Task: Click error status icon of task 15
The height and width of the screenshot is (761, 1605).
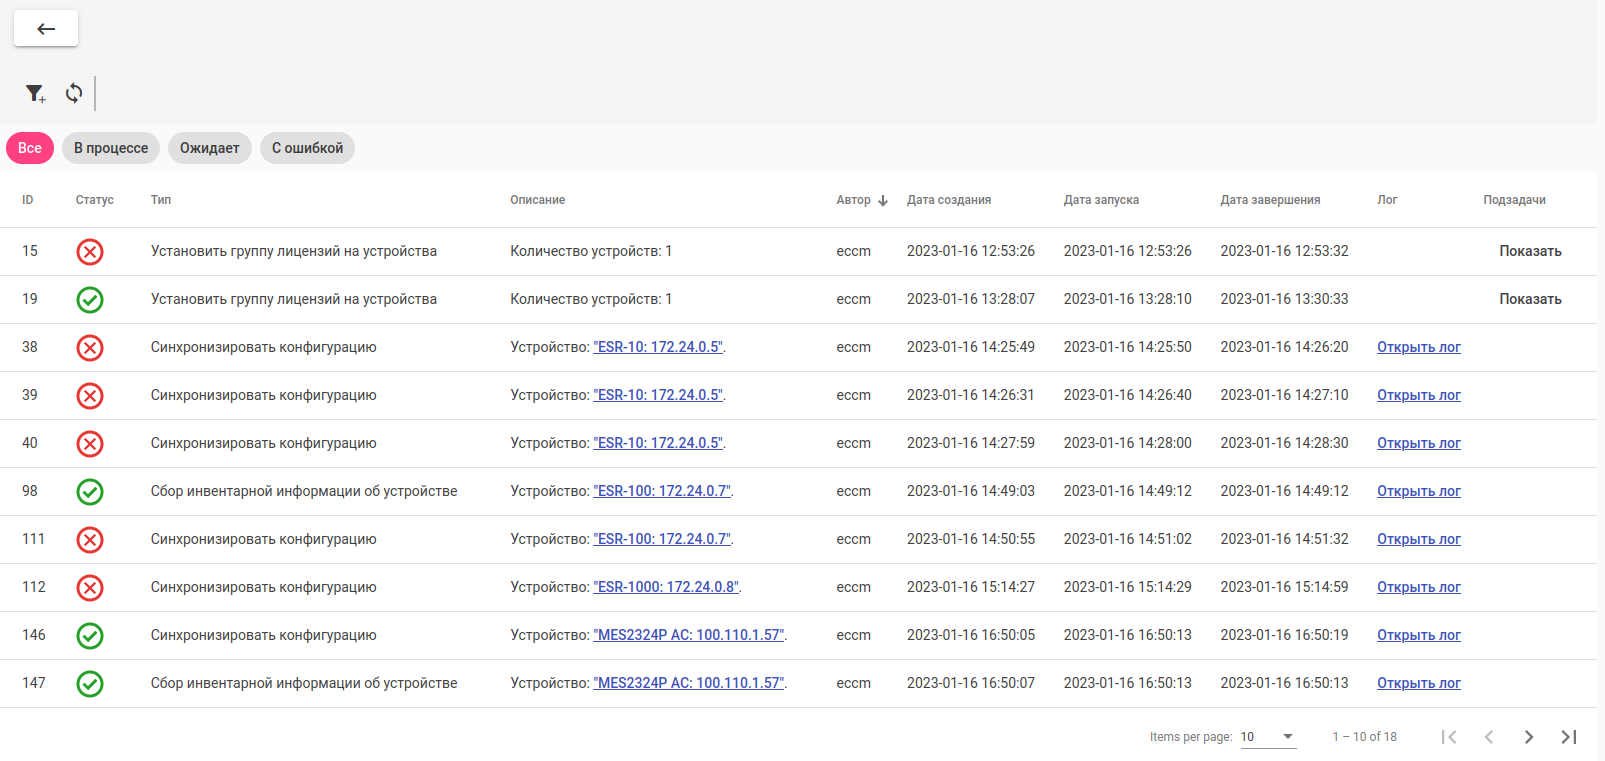Action: pyautogui.click(x=90, y=252)
